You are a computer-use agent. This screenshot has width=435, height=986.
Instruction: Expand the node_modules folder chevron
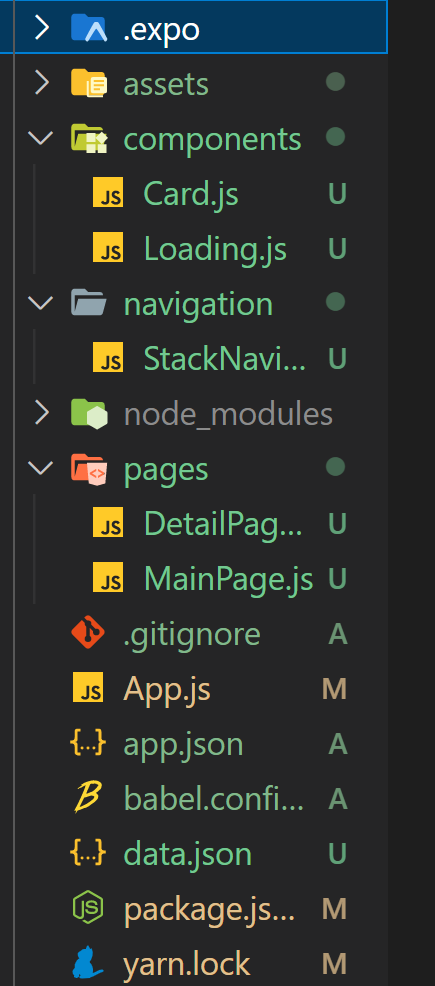tap(41, 414)
